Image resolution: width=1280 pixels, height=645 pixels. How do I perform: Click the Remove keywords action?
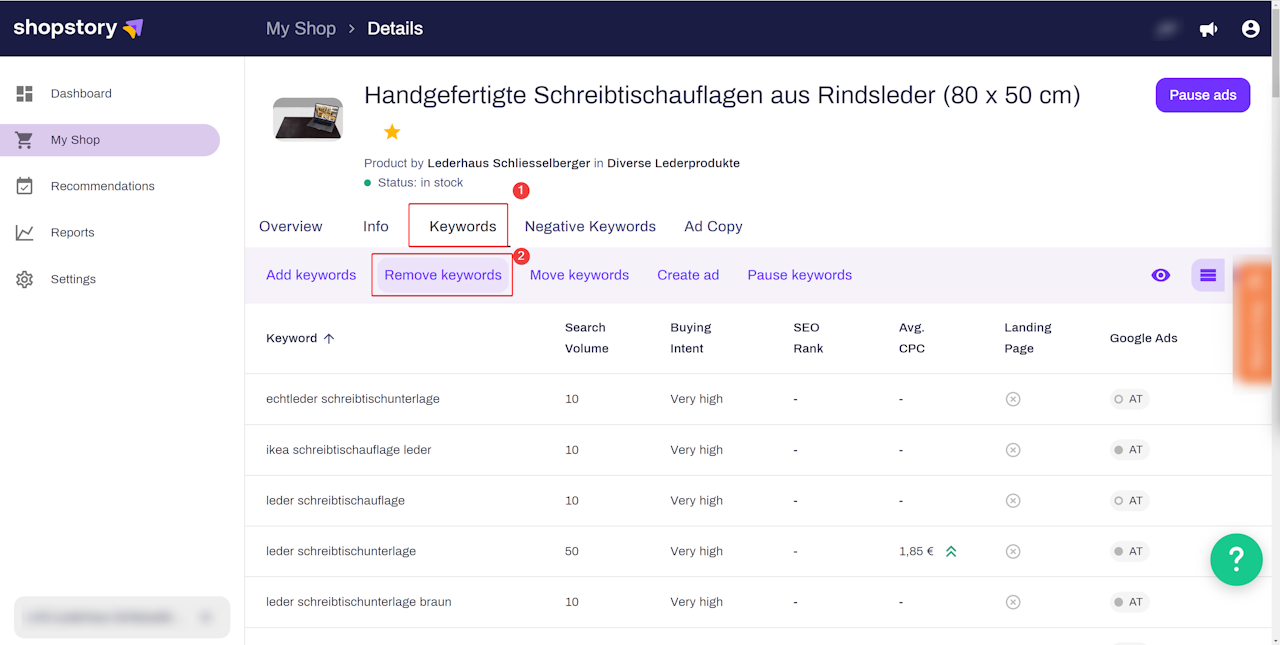click(x=443, y=275)
